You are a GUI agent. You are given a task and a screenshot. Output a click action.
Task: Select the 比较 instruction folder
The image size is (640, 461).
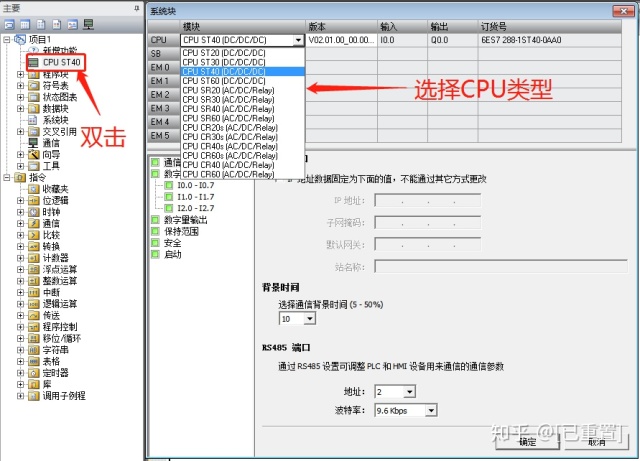51,235
